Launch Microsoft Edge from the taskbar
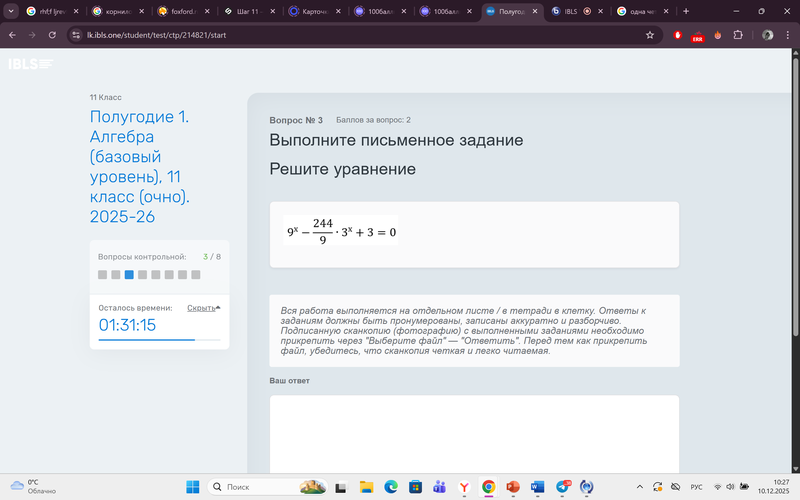 pyautogui.click(x=391, y=487)
